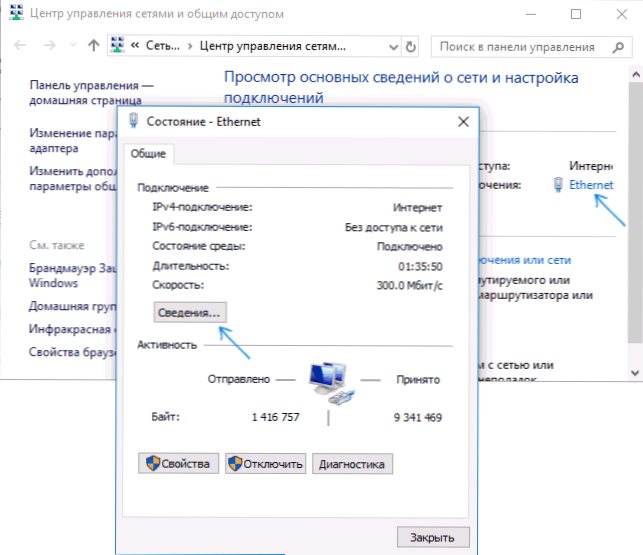
Task: Click the Ethernet adapter icon in dialog title
Action: 134,120
